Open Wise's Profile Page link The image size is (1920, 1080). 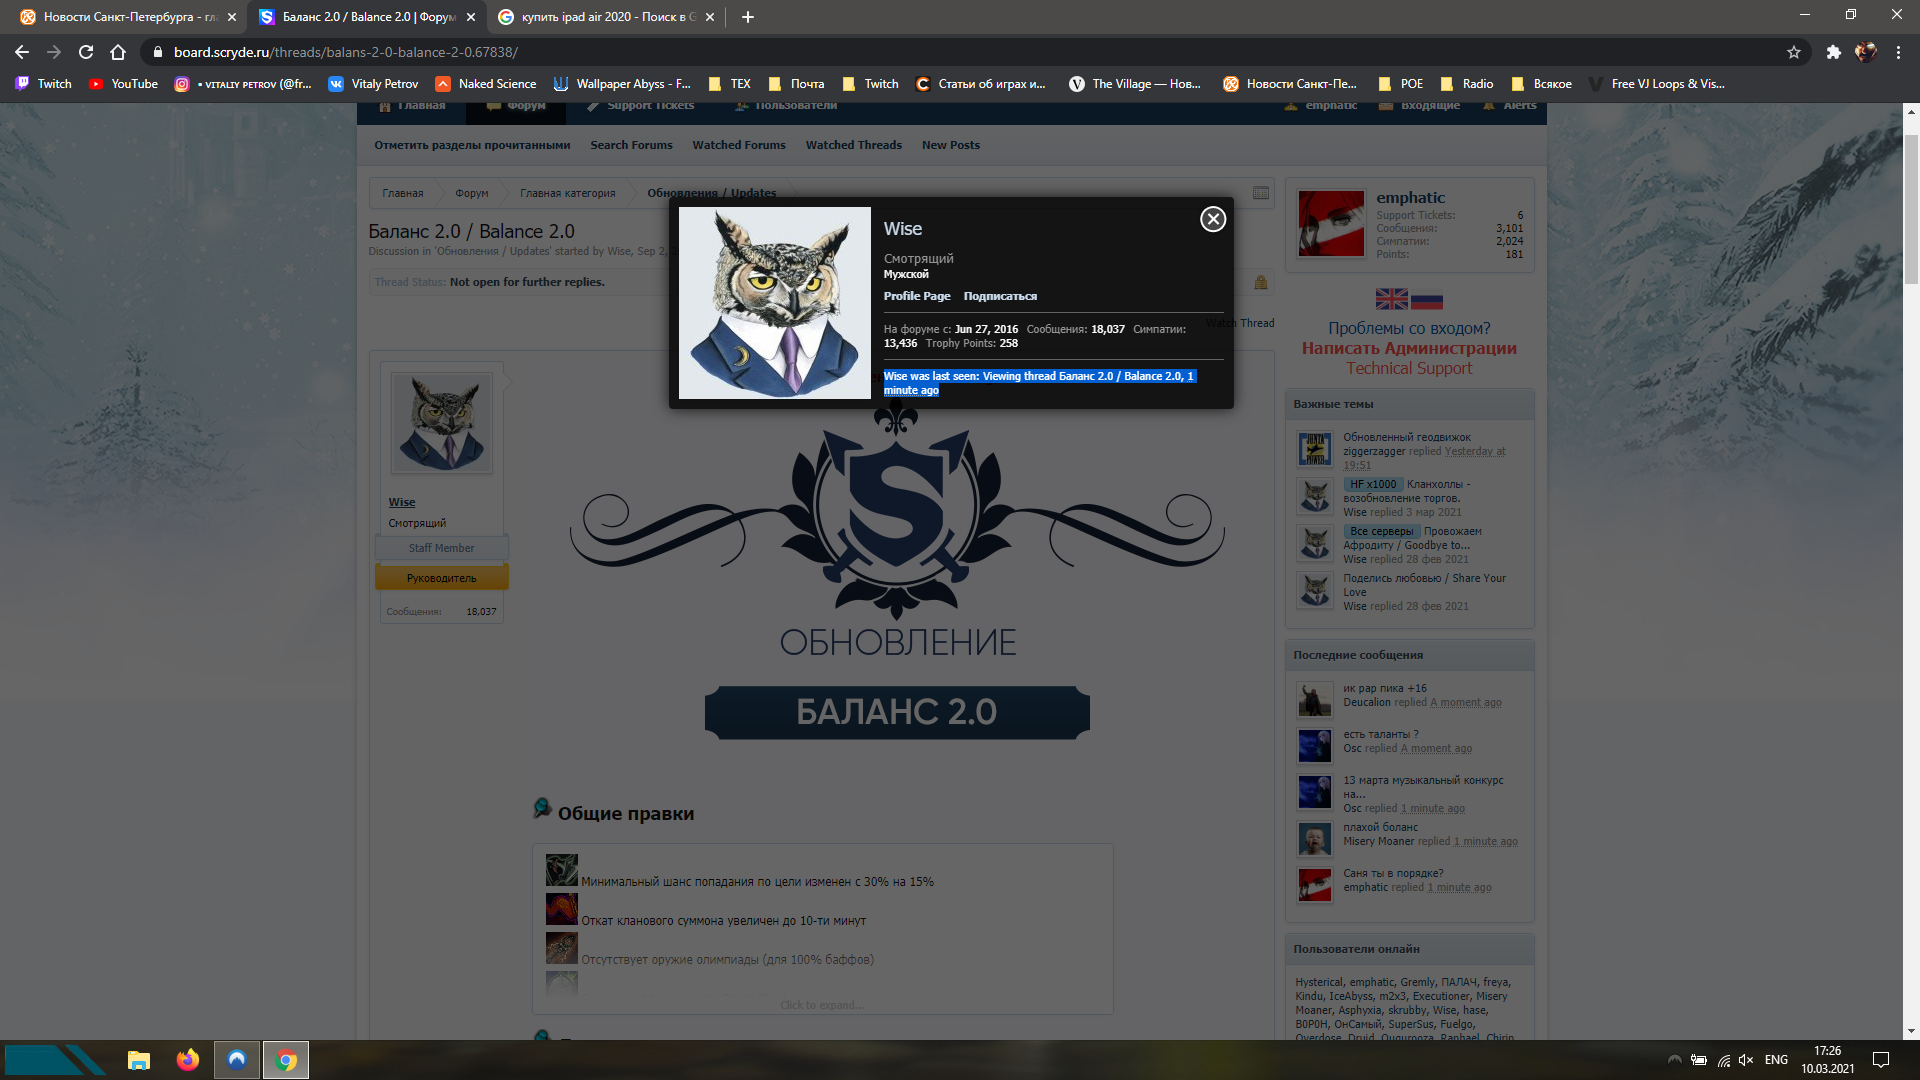click(916, 296)
